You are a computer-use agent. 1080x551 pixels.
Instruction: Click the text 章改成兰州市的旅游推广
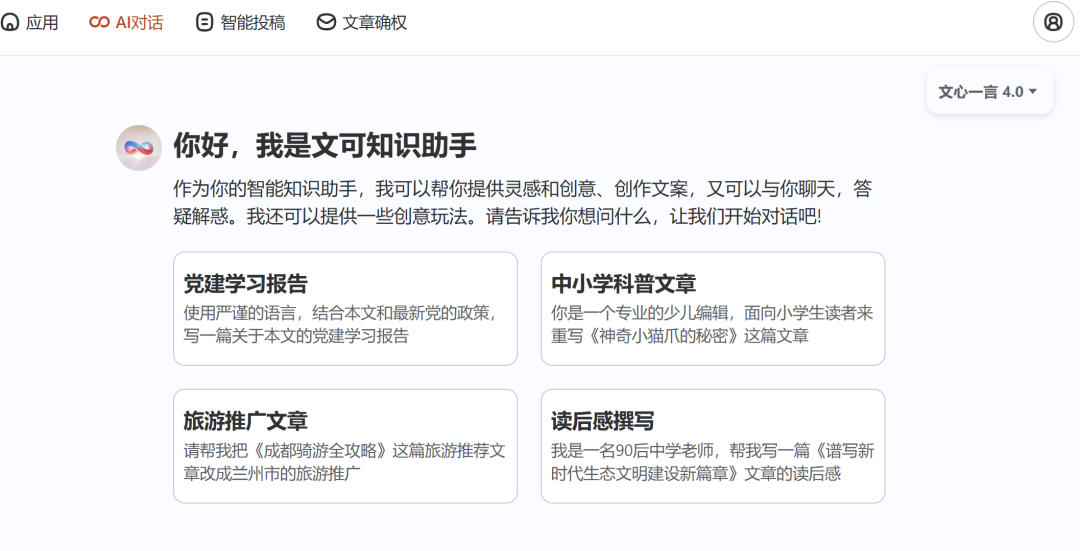point(272,474)
